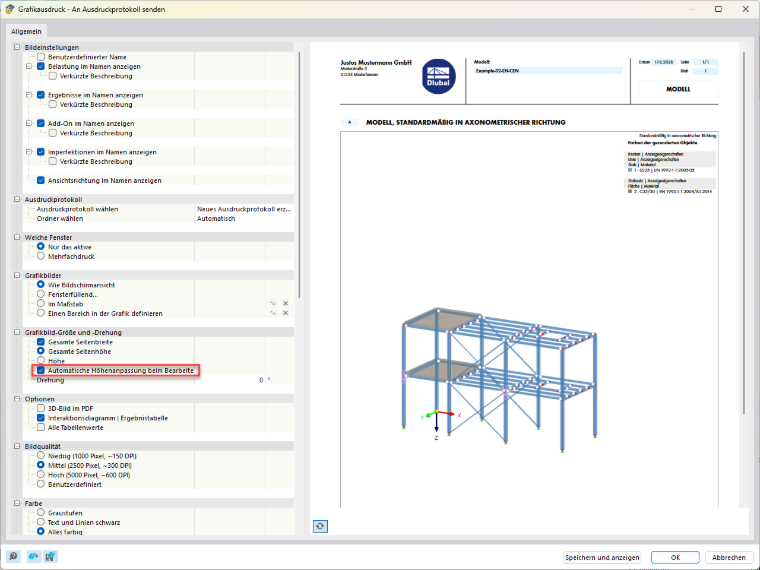Click the settings panel vertical scrollbar
760x570 pixels.
pyautogui.click(x=299, y=174)
